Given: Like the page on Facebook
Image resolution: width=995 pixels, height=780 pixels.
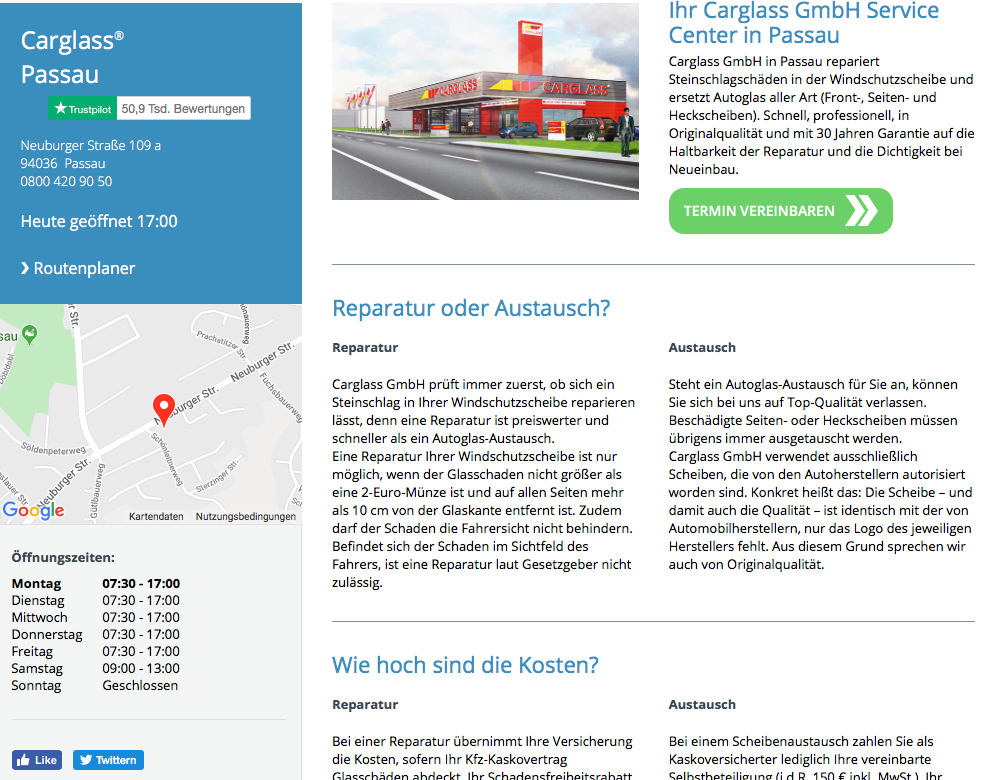Looking at the screenshot, I should click(x=37, y=760).
